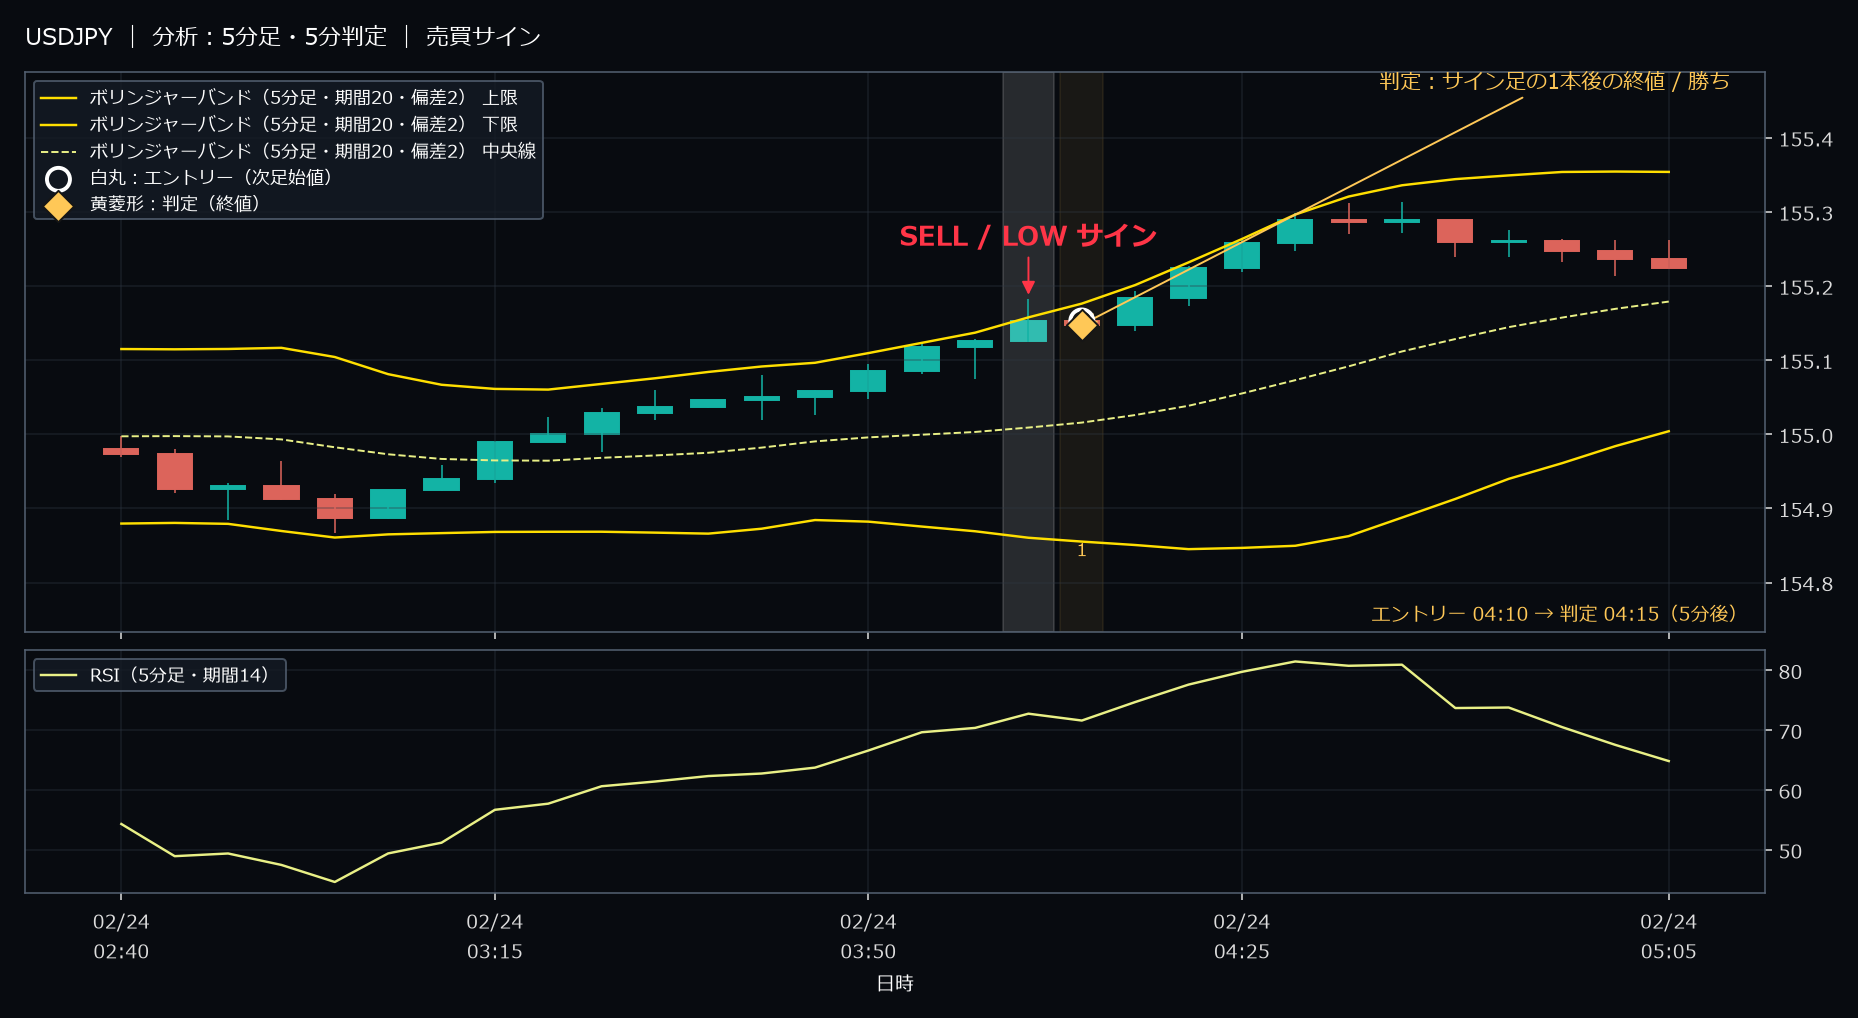Click the USDJPY title text
Image resolution: width=1858 pixels, height=1018 pixels.
(x=69, y=37)
